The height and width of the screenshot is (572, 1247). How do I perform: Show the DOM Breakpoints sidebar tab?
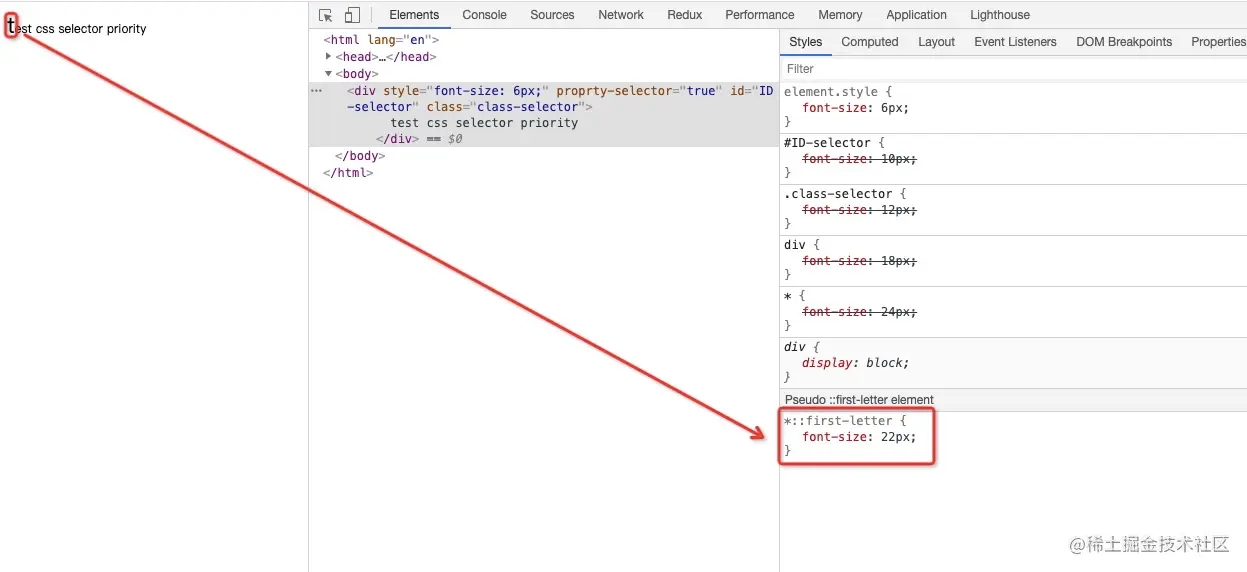[x=1124, y=42]
